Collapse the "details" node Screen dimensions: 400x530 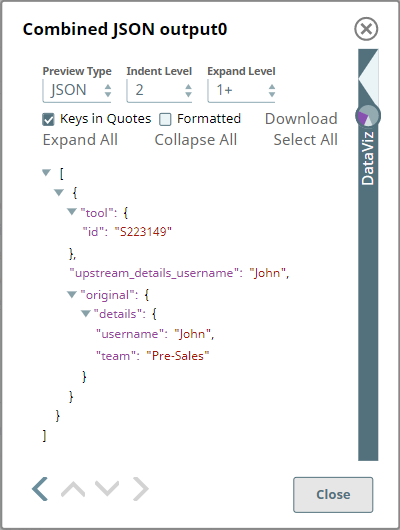[86, 314]
